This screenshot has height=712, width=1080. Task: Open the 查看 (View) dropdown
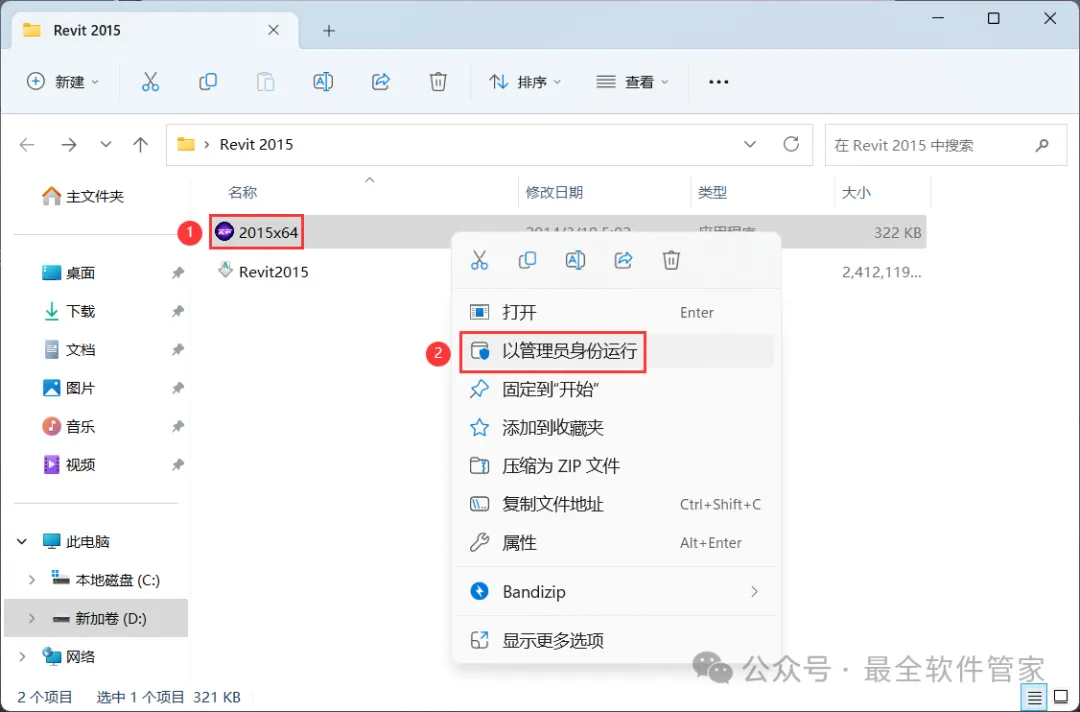coord(632,82)
